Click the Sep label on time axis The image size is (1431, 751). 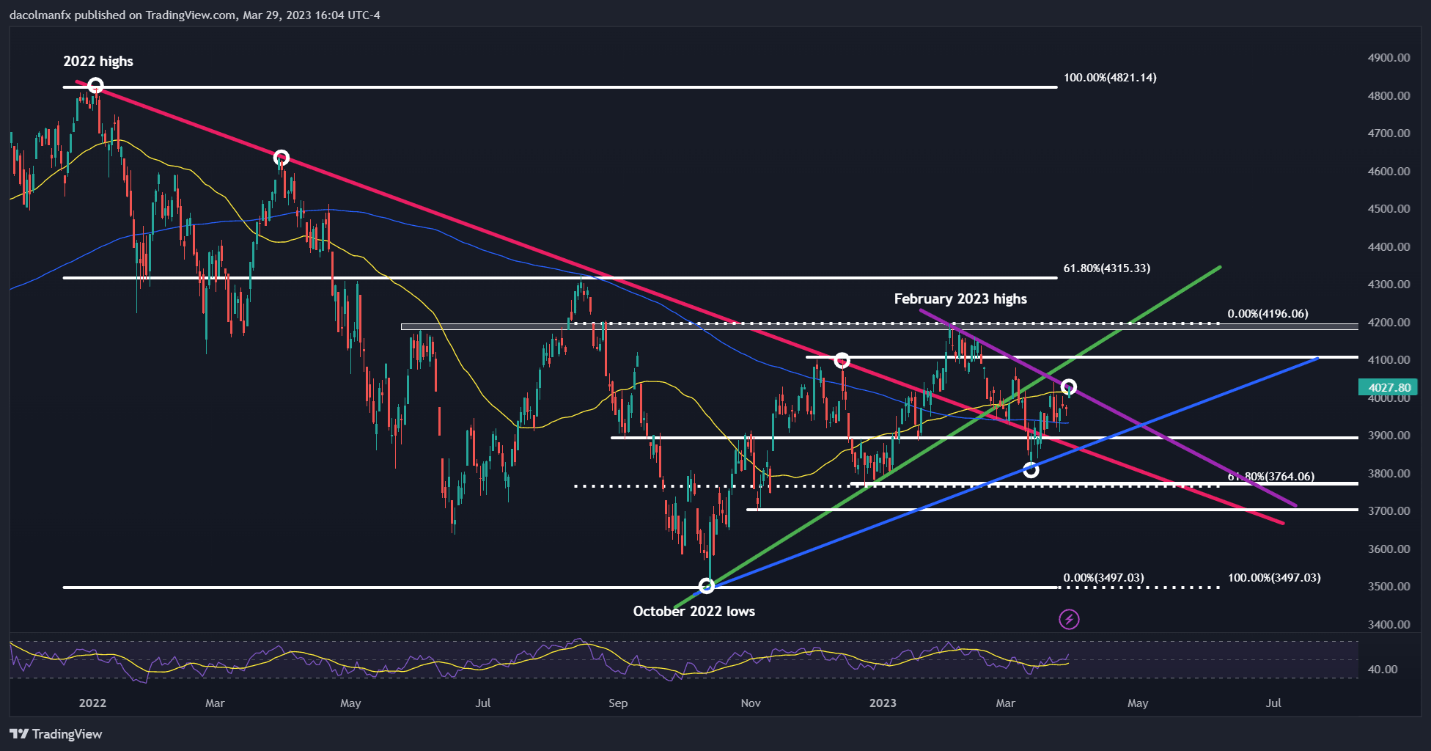point(617,704)
